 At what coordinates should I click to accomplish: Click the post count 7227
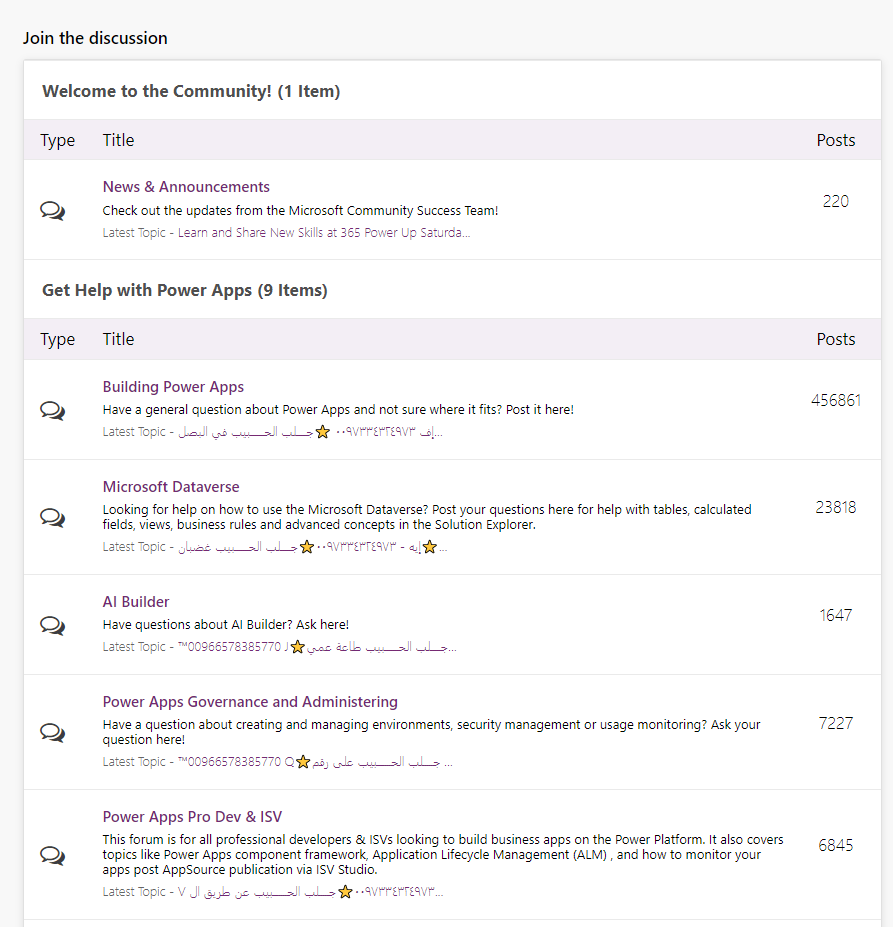coord(836,723)
